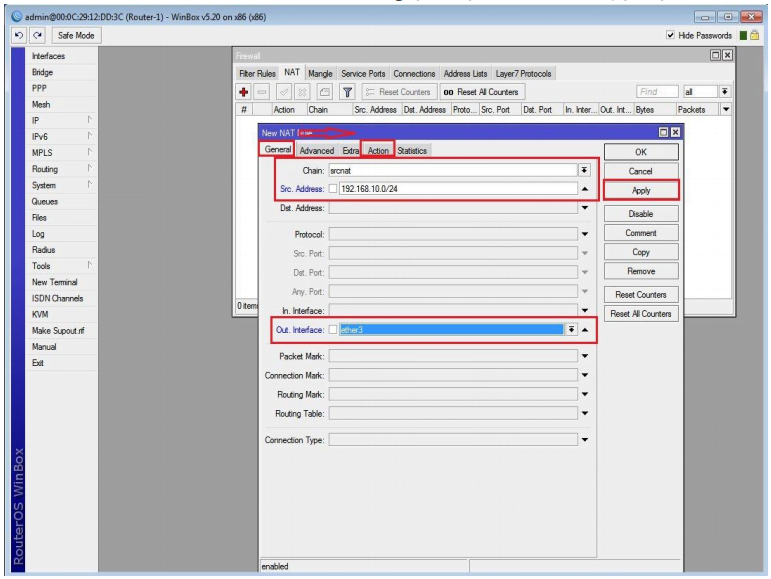Screen dimensions: 771x579
Task: Open the Chain dropdown list
Action: point(584,171)
